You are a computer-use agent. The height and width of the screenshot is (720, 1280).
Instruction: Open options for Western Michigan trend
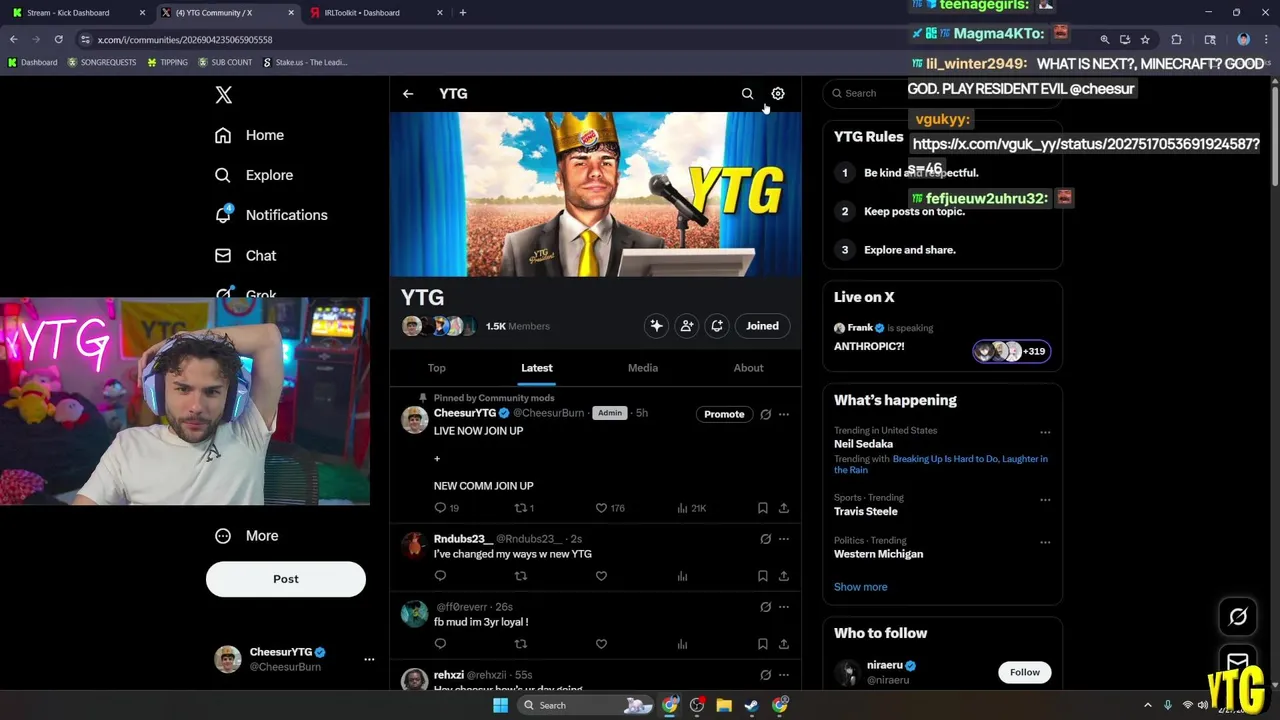coord(1045,543)
